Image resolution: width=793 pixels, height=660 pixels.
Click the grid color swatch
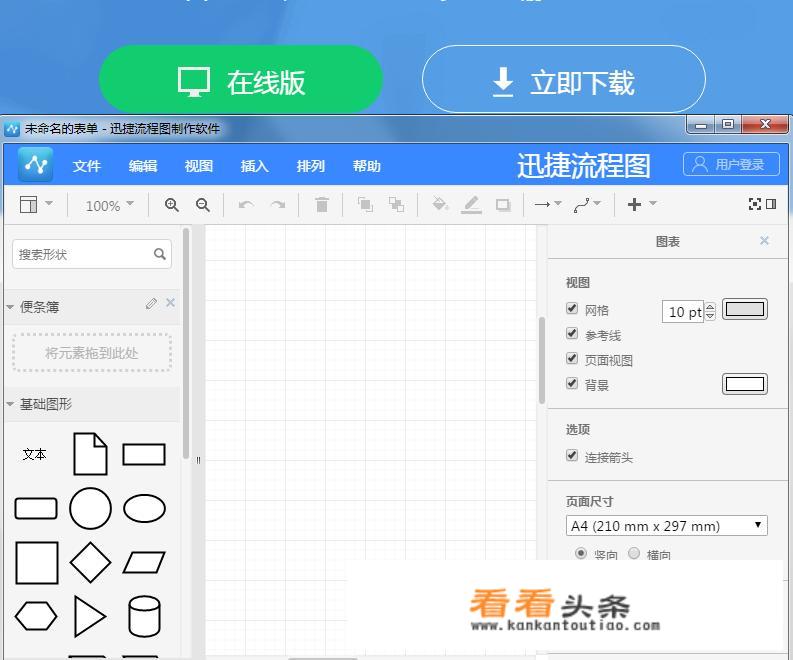[x=744, y=309]
